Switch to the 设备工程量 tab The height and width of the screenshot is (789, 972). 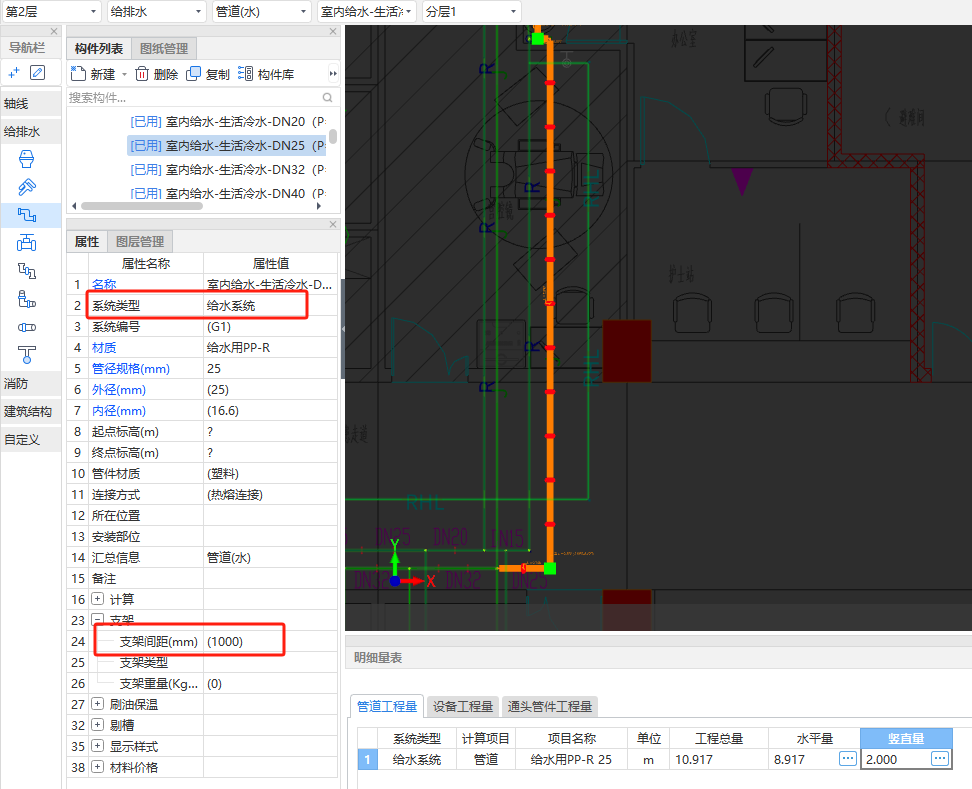click(x=462, y=706)
